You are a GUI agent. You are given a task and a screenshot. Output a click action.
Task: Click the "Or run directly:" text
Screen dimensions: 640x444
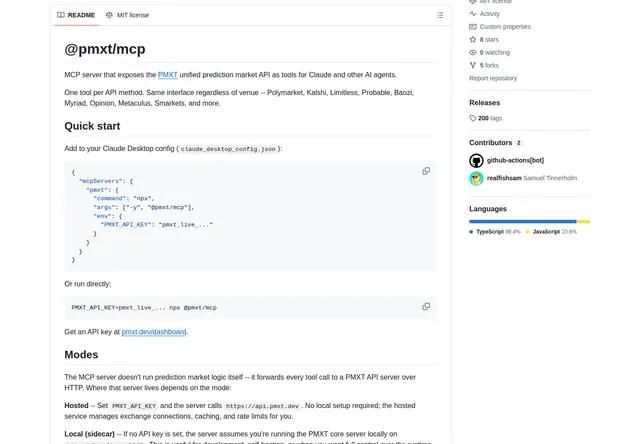(88, 284)
